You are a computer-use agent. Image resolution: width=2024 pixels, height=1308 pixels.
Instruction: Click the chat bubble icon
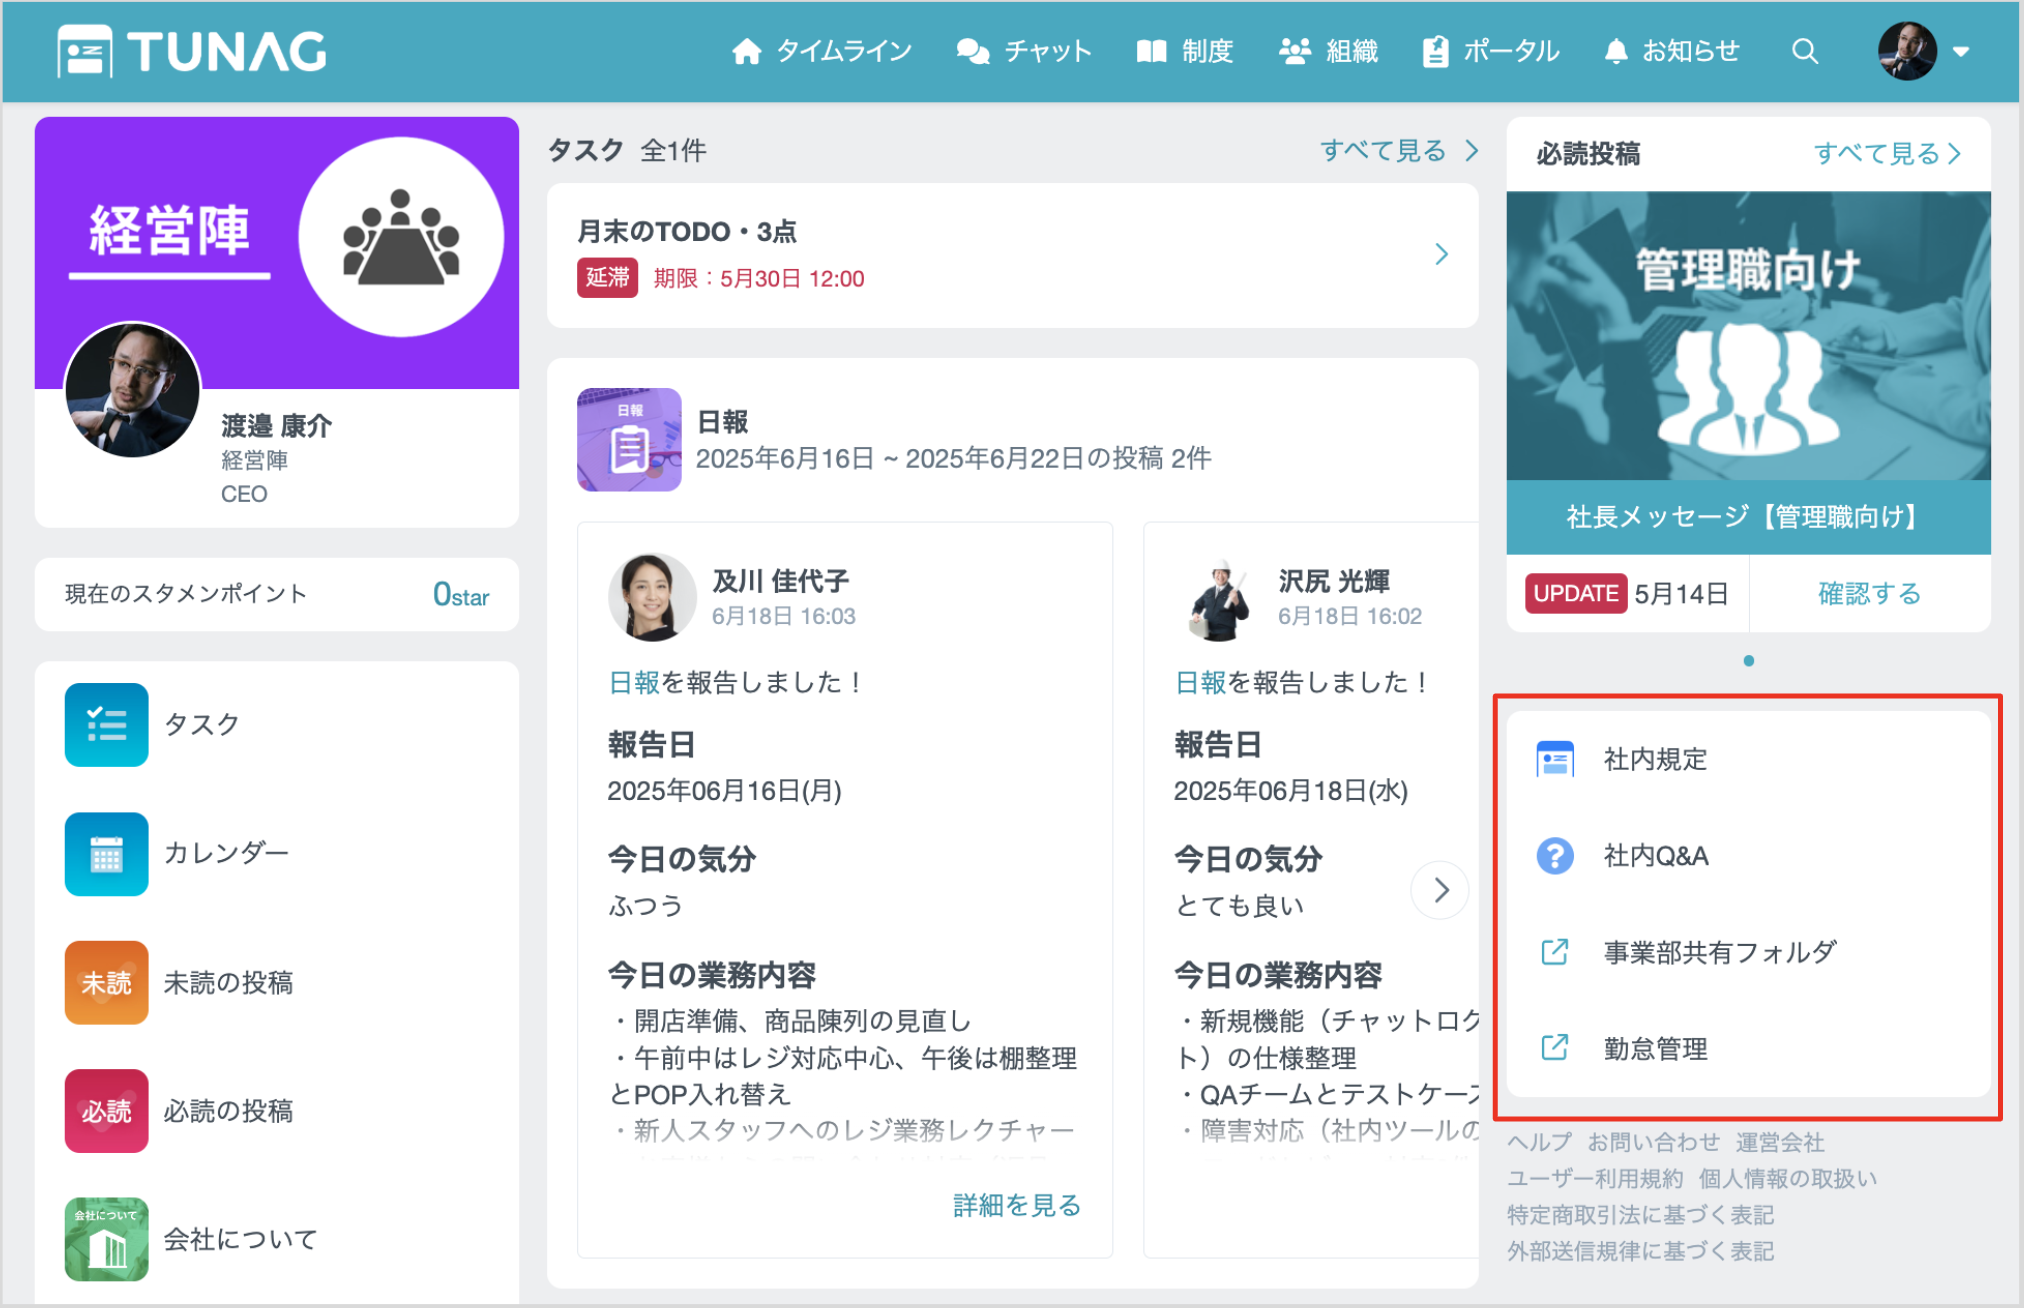coord(972,51)
